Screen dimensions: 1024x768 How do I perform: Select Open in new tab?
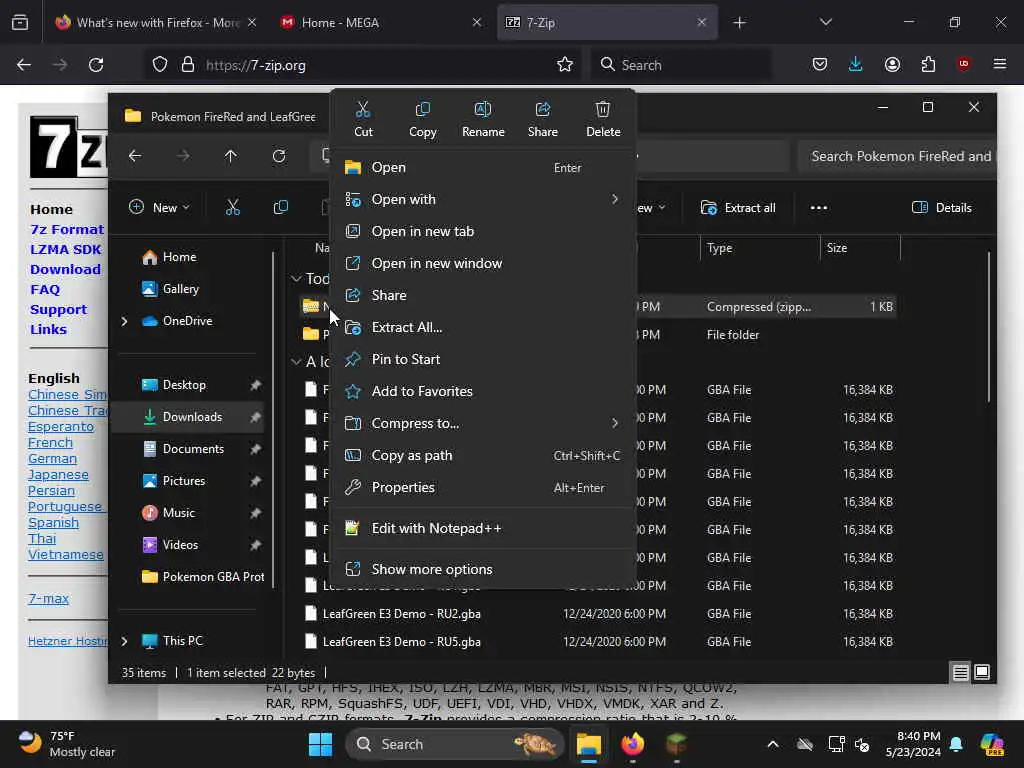point(483,231)
